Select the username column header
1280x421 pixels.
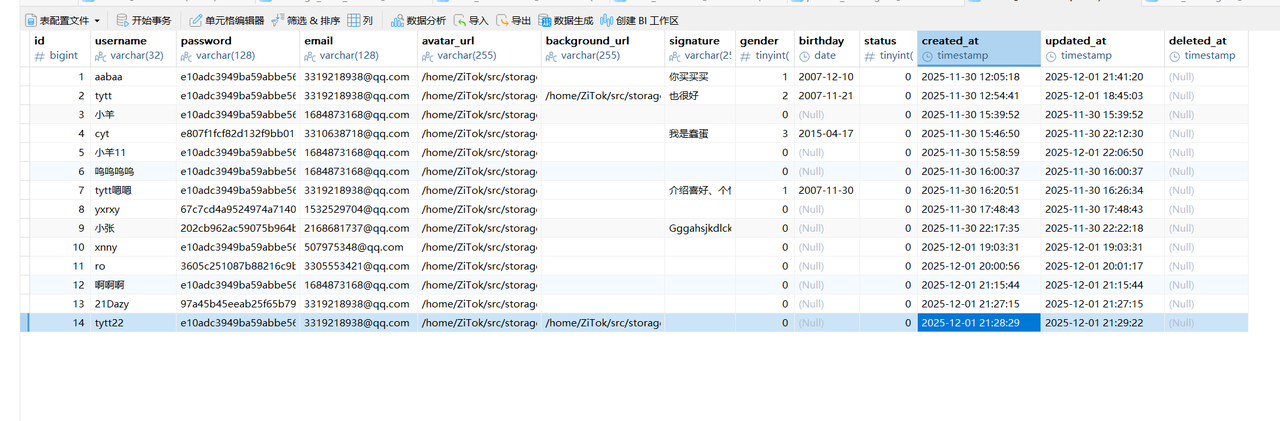coord(133,48)
